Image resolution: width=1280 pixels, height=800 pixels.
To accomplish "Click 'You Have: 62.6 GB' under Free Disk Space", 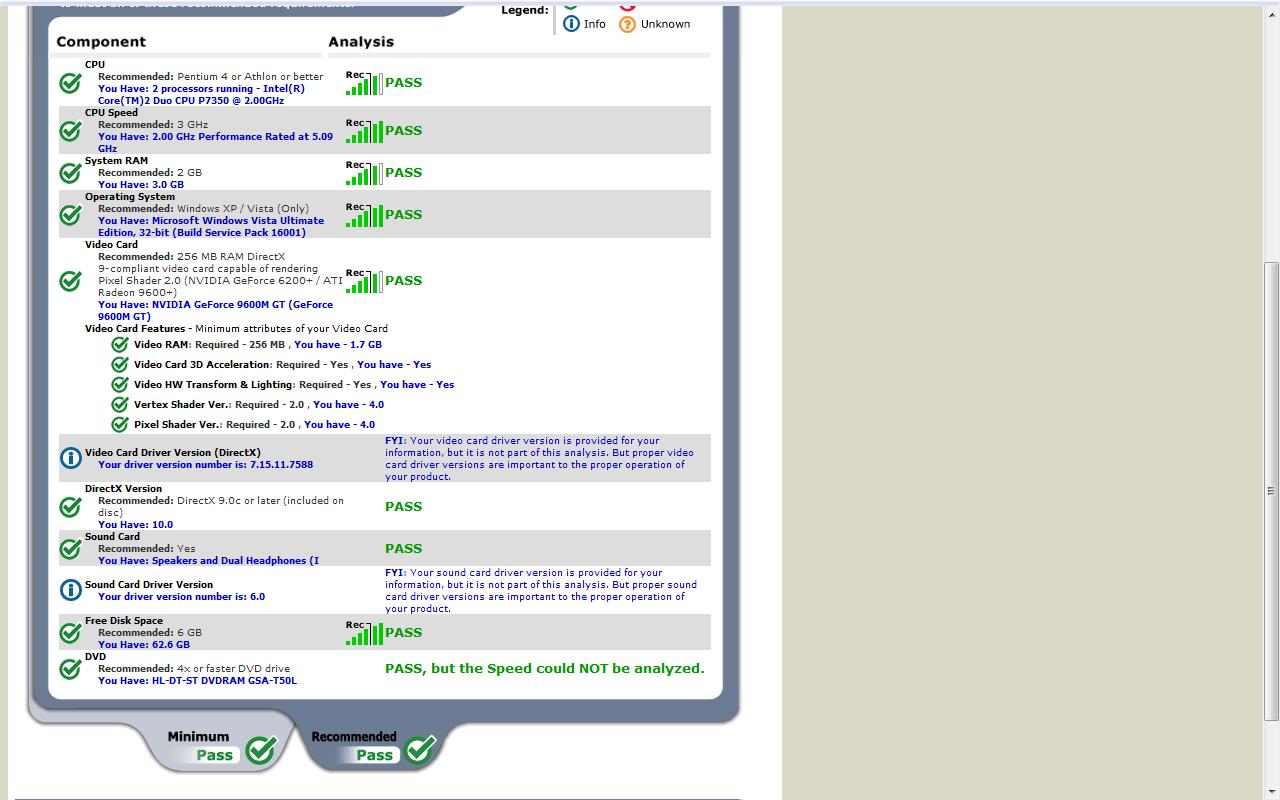I will [x=144, y=645].
